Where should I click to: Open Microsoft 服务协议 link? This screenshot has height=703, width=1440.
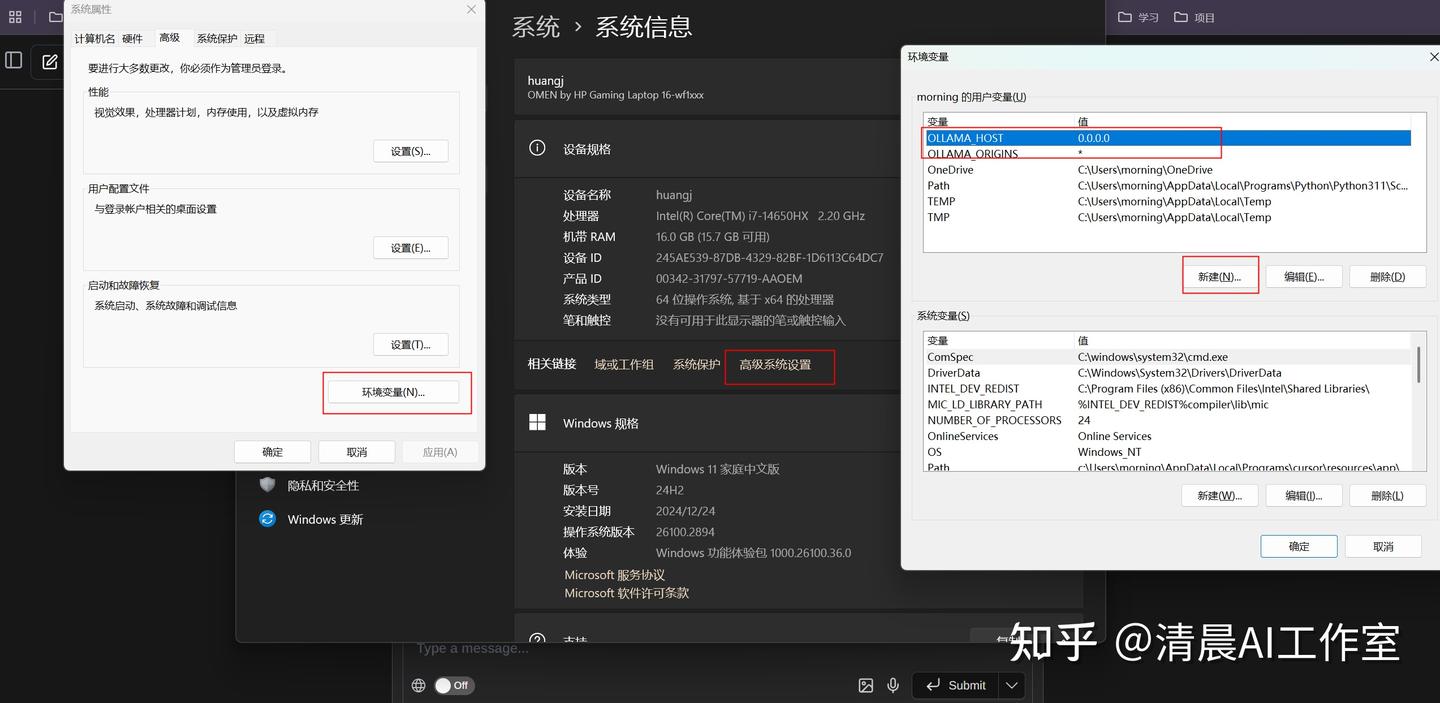[x=614, y=575]
